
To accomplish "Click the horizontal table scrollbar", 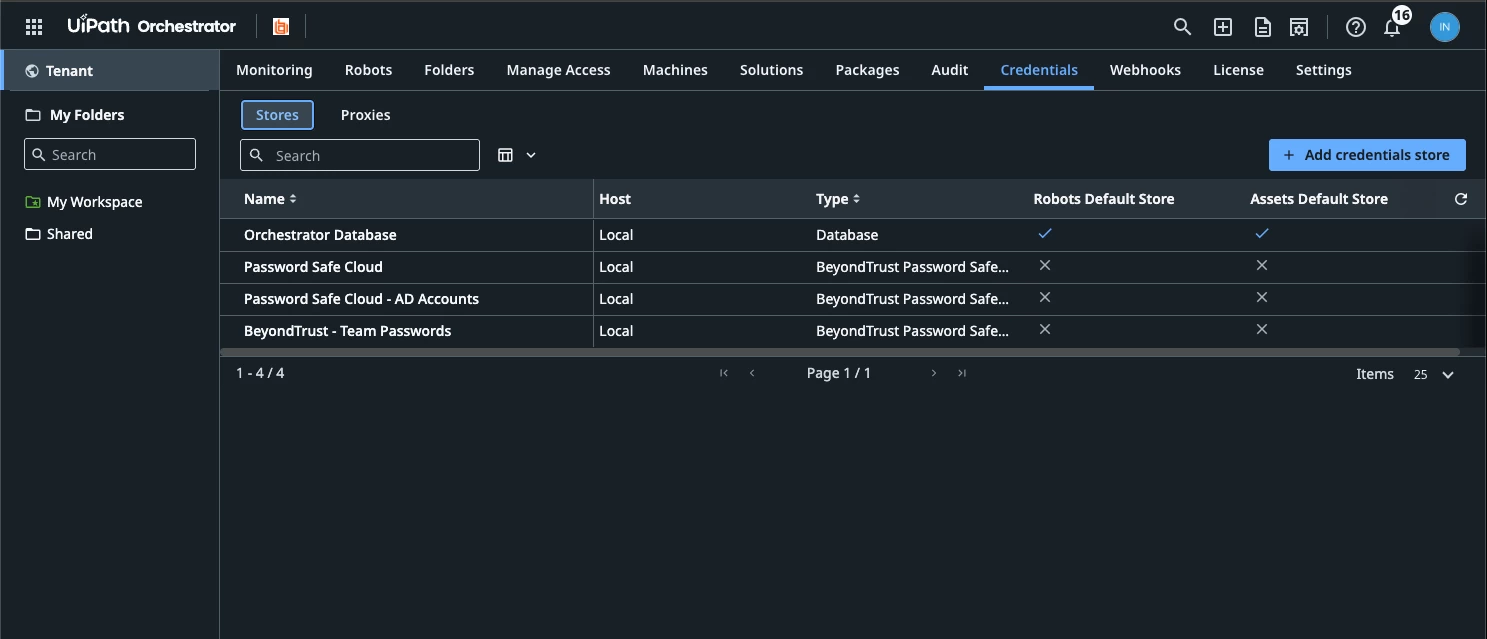I will (x=840, y=352).
